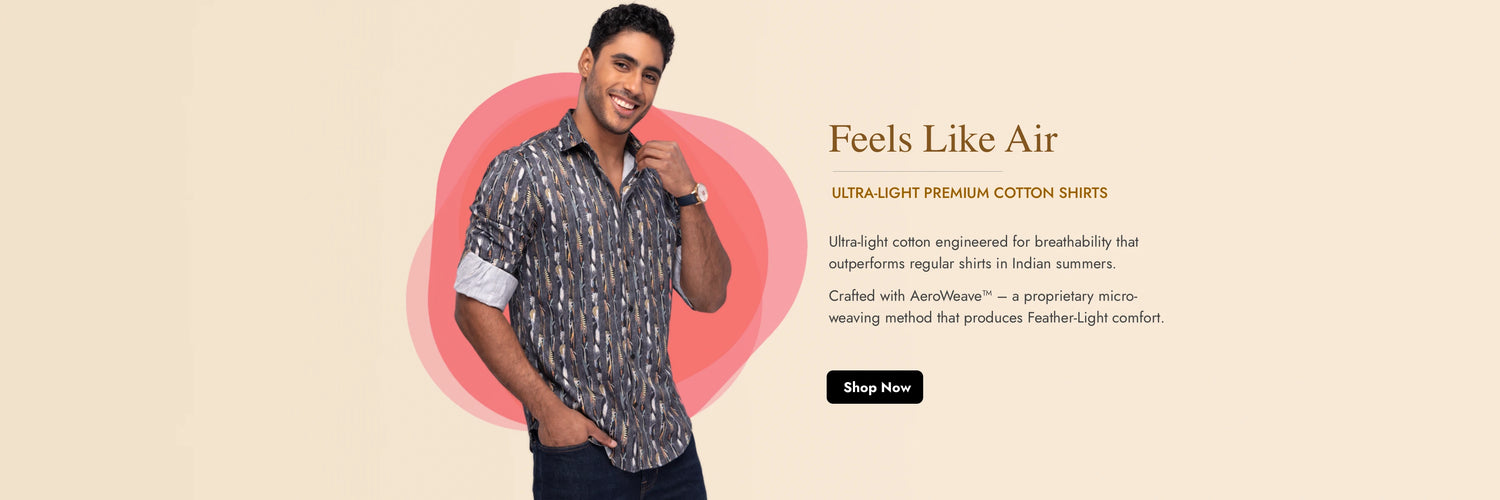This screenshot has width=1500, height=500.
Task: Click the model's wristwatch
Action: (x=692, y=196)
